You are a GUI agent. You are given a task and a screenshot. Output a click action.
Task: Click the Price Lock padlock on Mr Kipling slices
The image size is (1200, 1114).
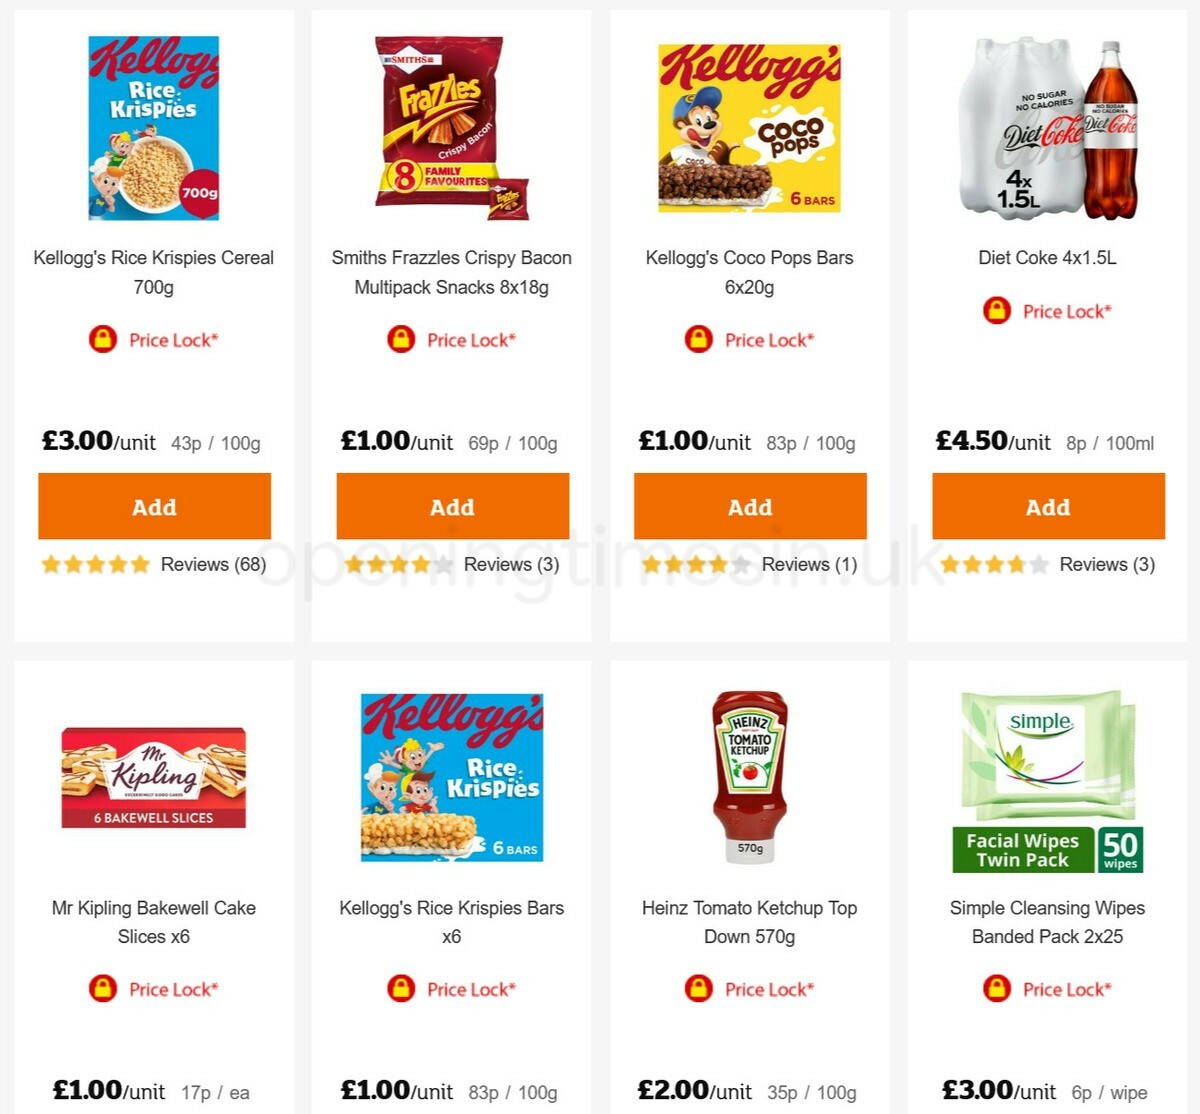(x=104, y=988)
